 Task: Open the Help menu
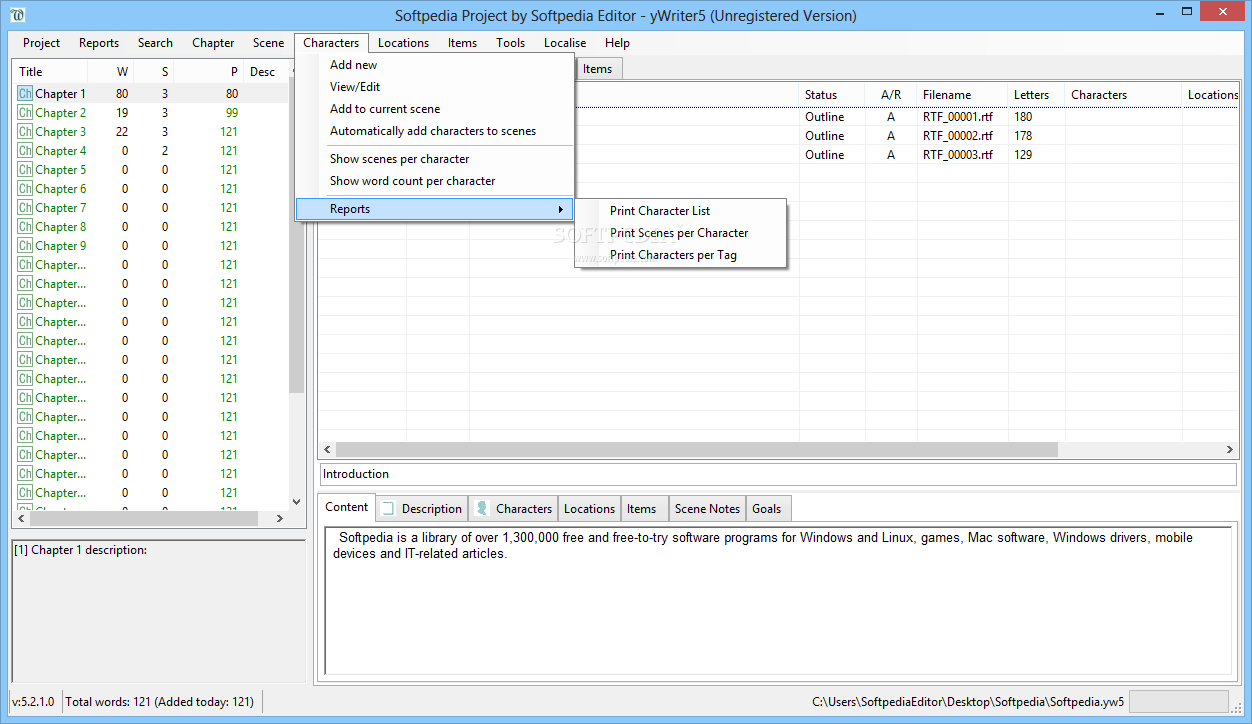pos(617,43)
